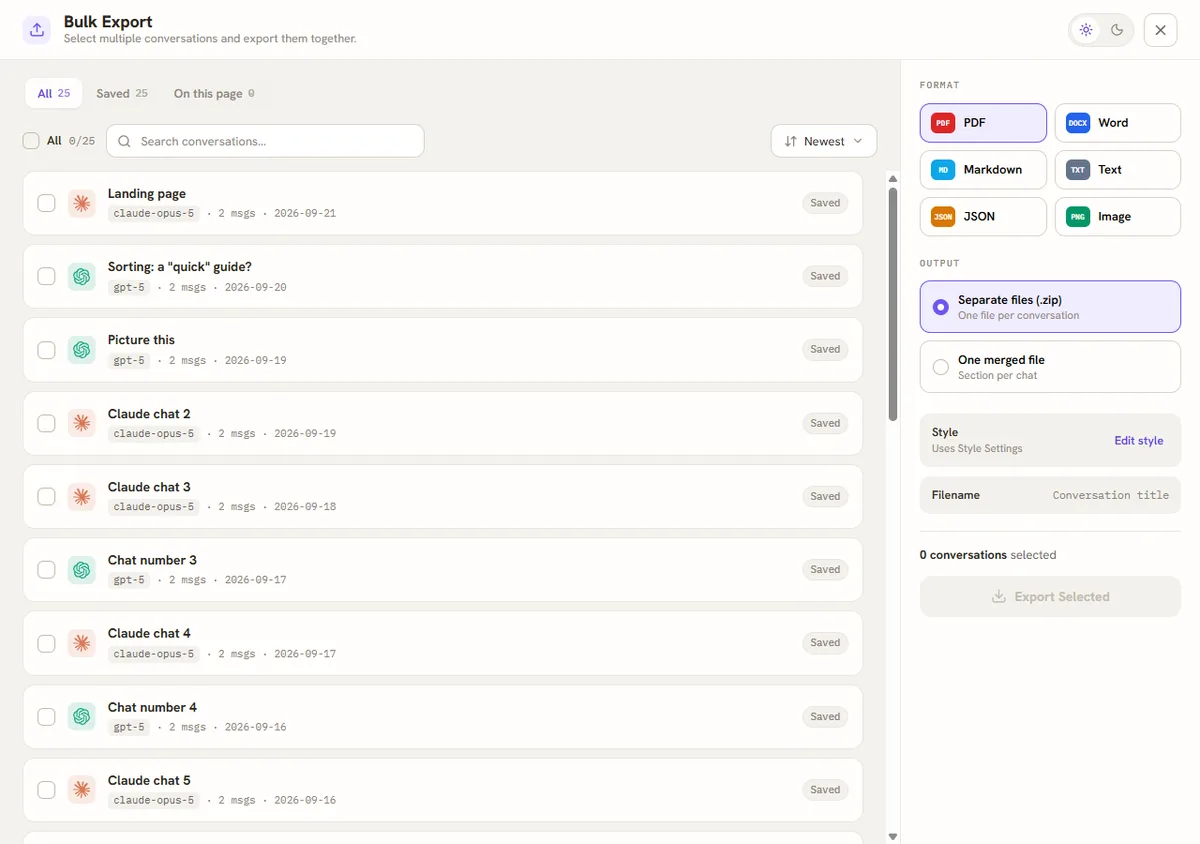Click Claude icon on Claude chat 3 row
1200x844 pixels.
tap(82, 496)
